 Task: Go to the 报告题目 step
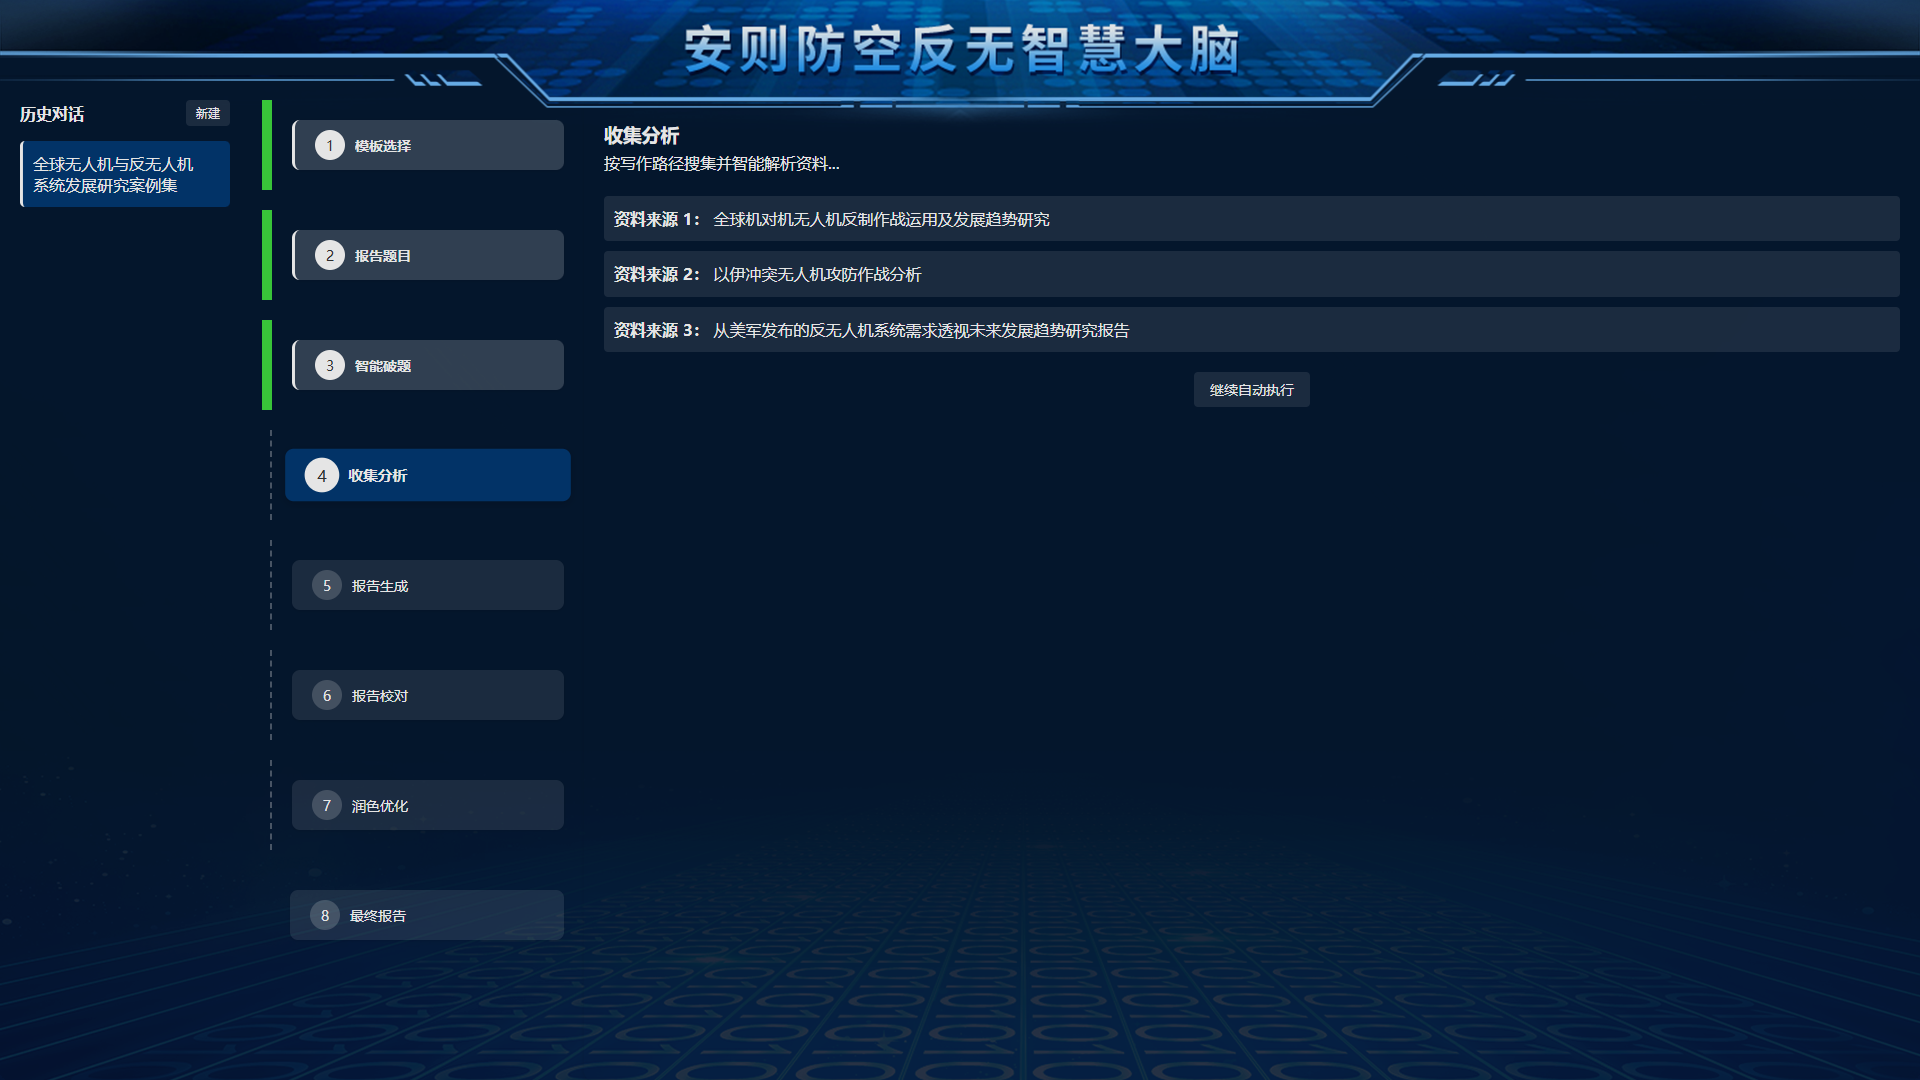click(x=428, y=256)
